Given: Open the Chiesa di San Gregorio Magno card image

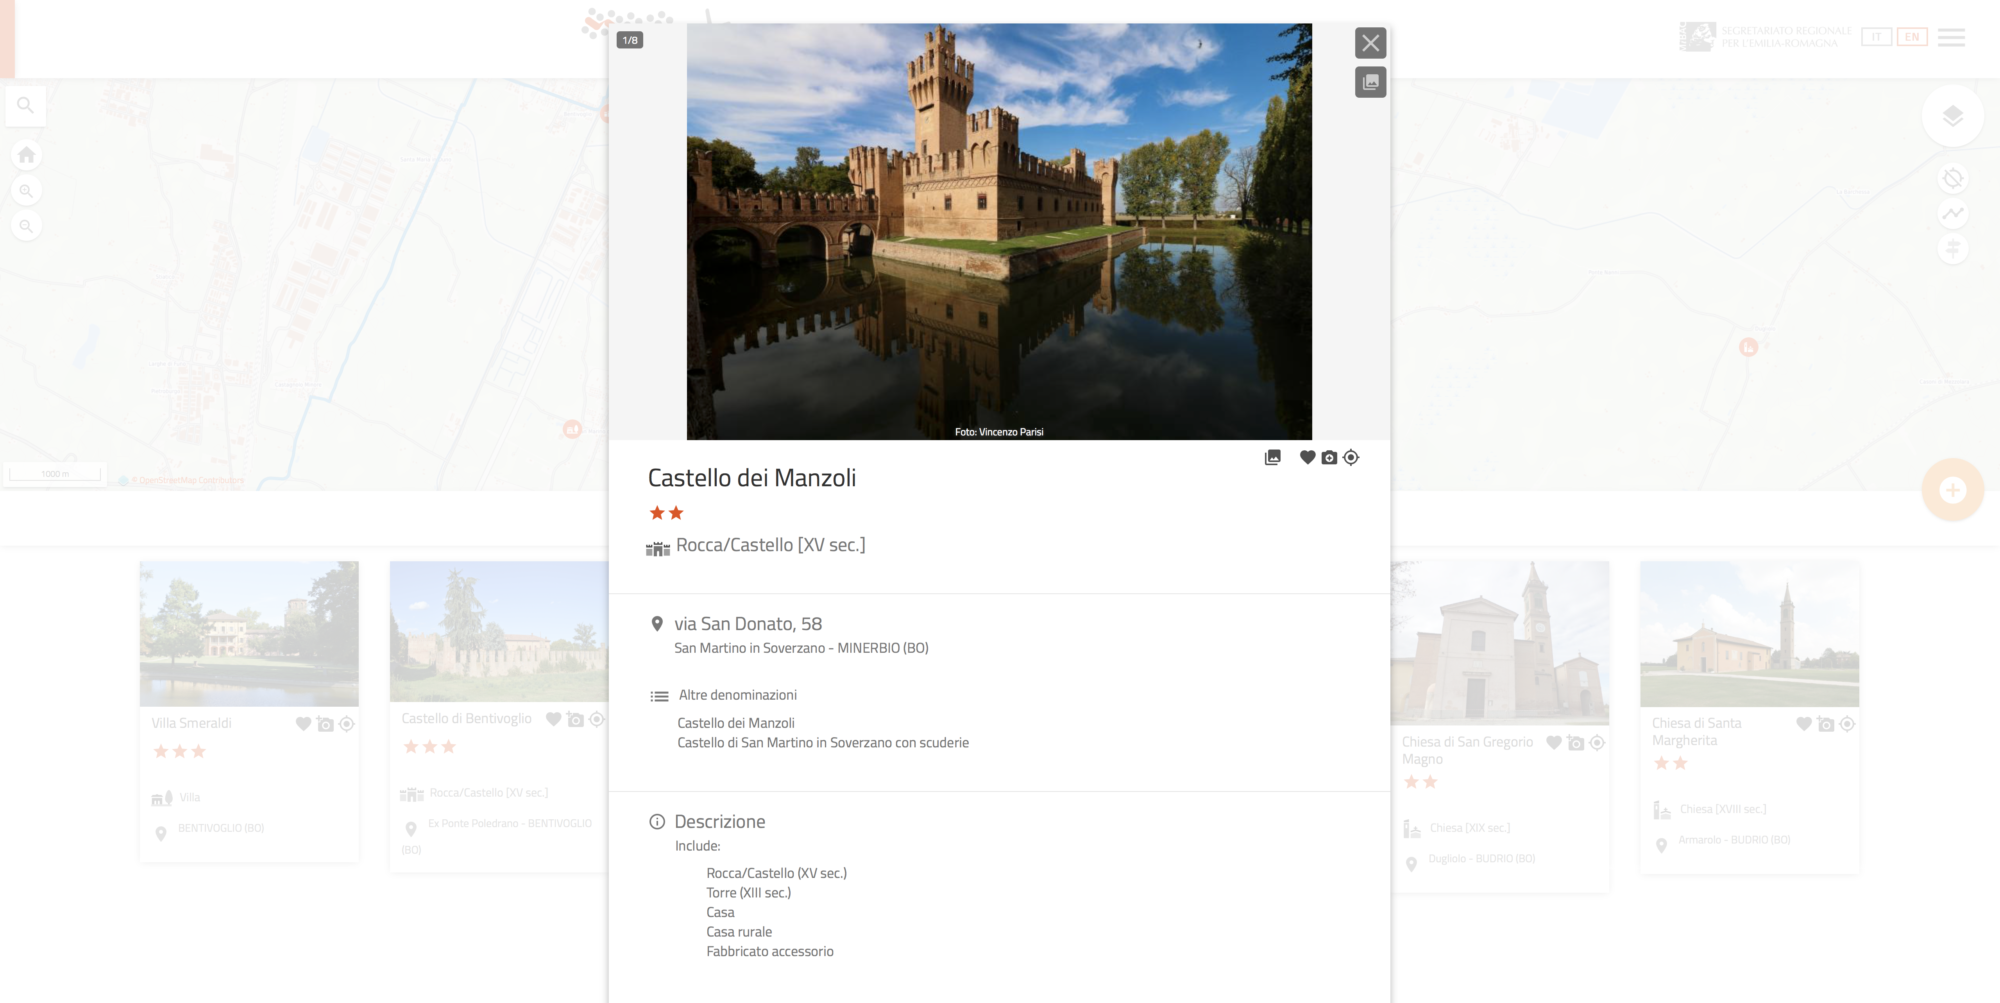Looking at the screenshot, I should [1500, 642].
